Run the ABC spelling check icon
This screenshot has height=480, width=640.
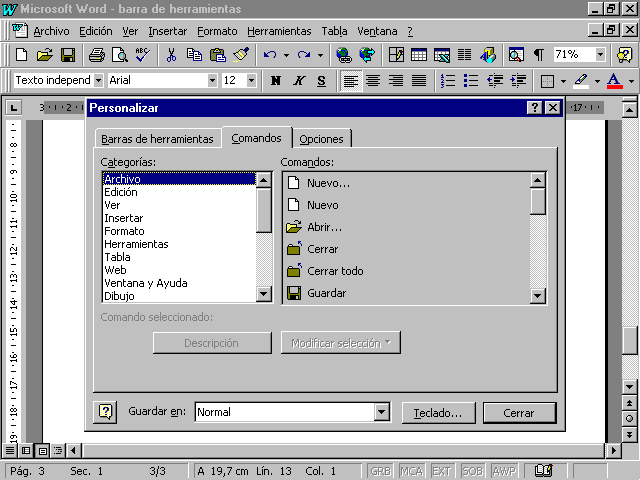coord(142,55)
